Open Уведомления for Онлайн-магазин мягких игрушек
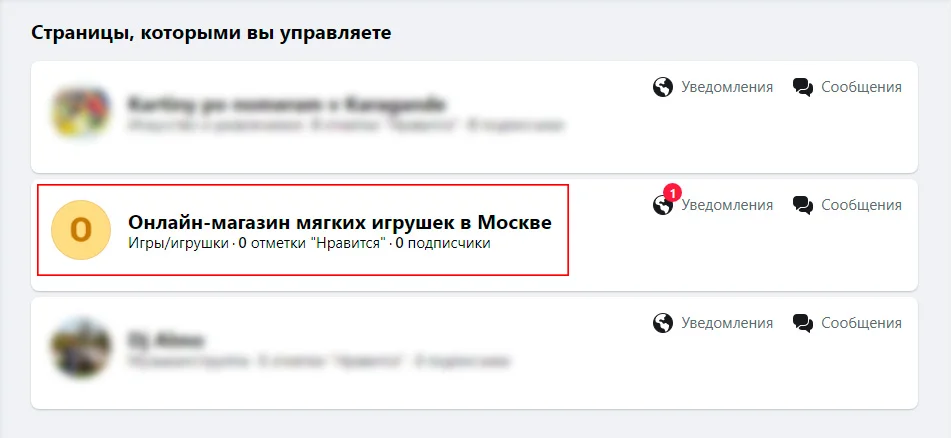 point(727,205)
